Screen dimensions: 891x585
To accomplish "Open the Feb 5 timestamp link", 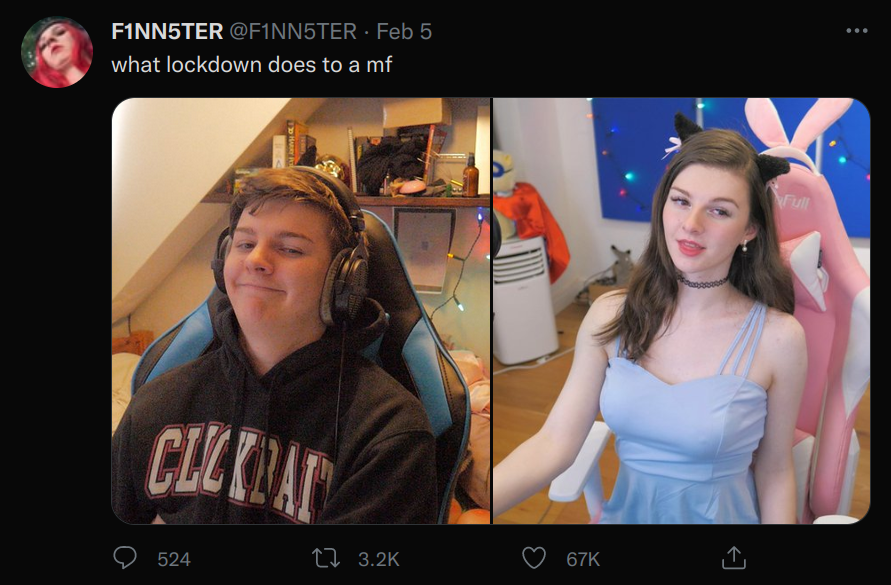I will (404, 31).
